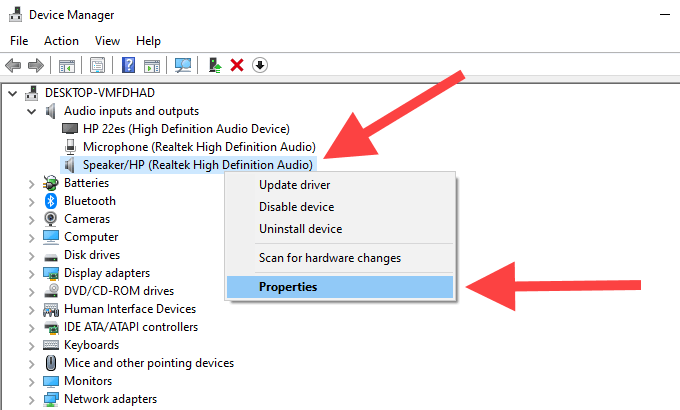Click the Bluetooth category icon
The image size is (680, 410).
[52, 201]
